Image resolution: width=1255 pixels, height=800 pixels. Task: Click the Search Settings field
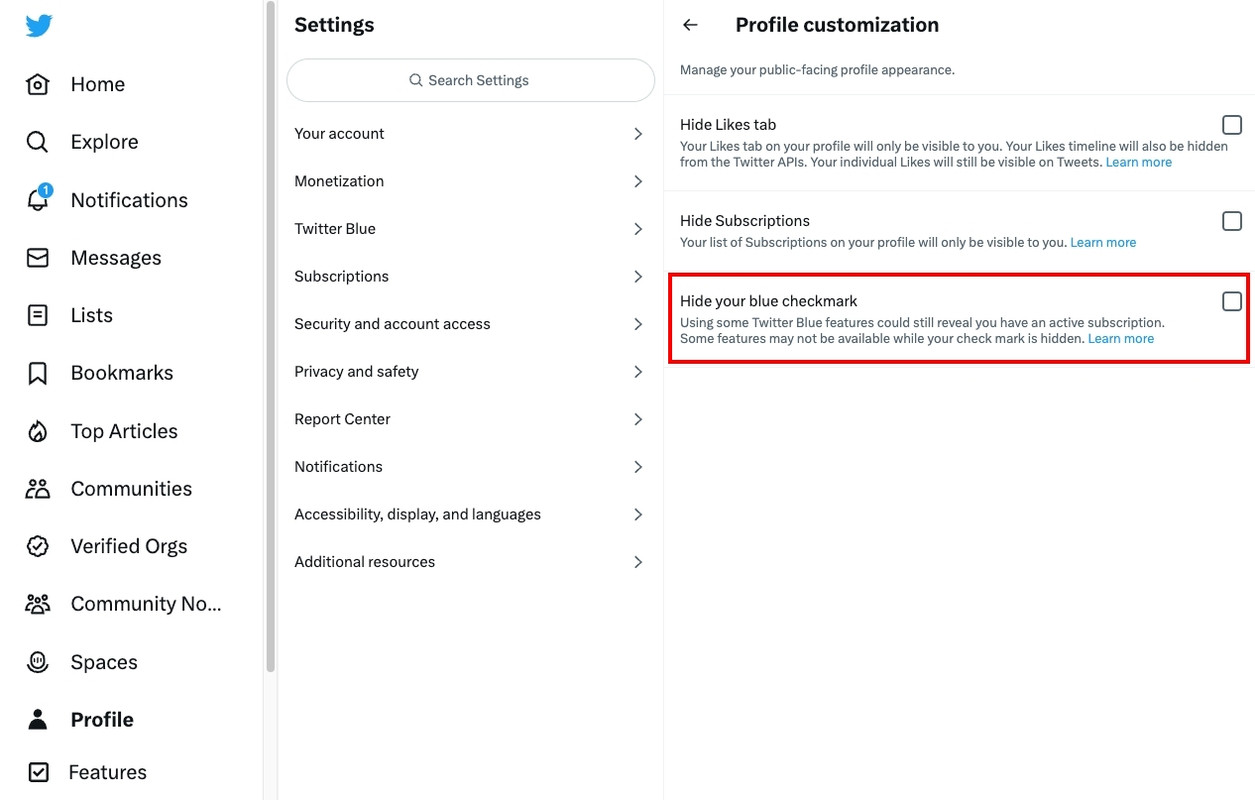point(470,80)
